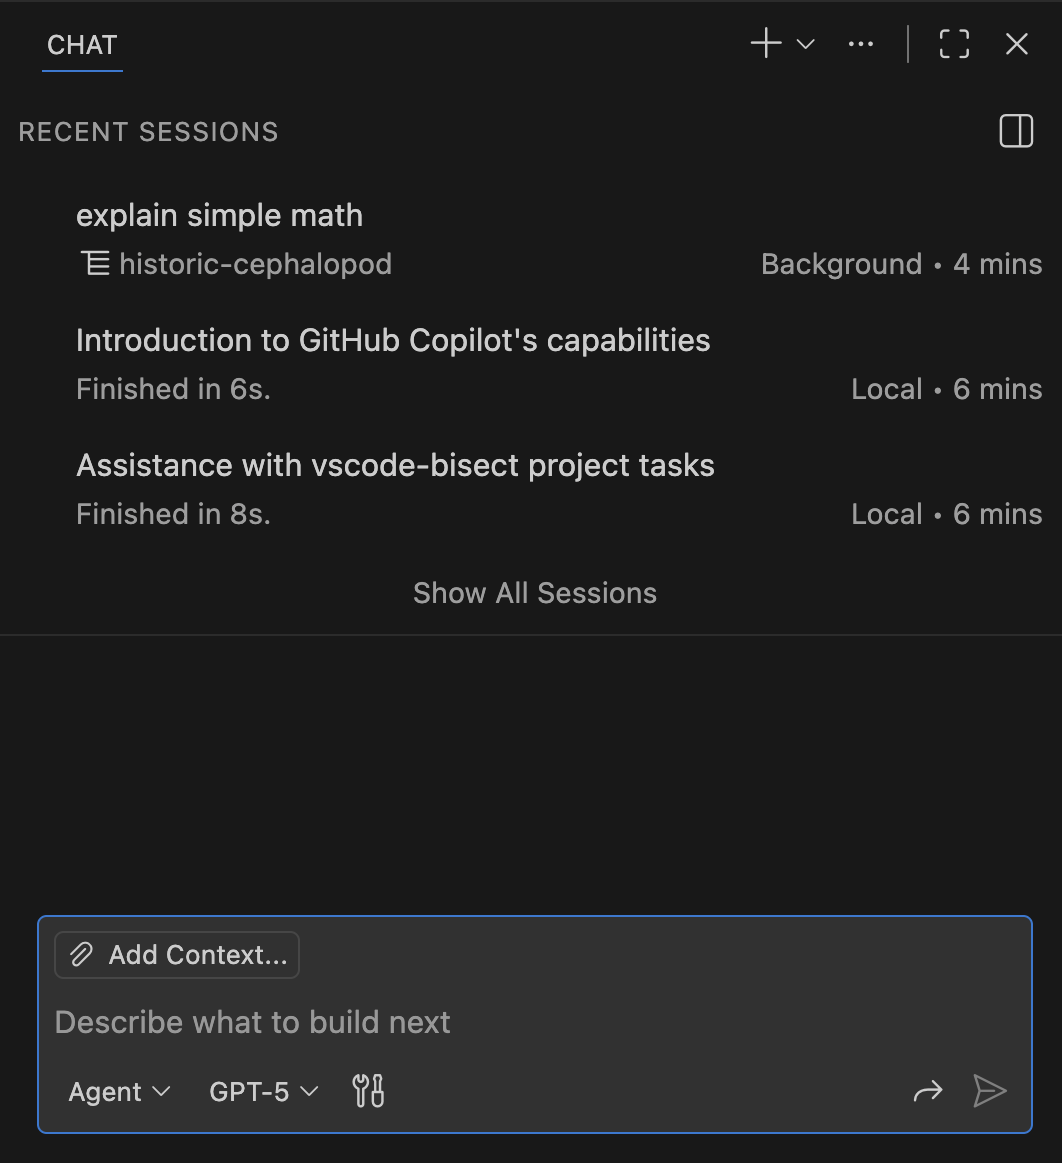
Task: Start a new chat with the plus icon
Action: coord(765,43)
